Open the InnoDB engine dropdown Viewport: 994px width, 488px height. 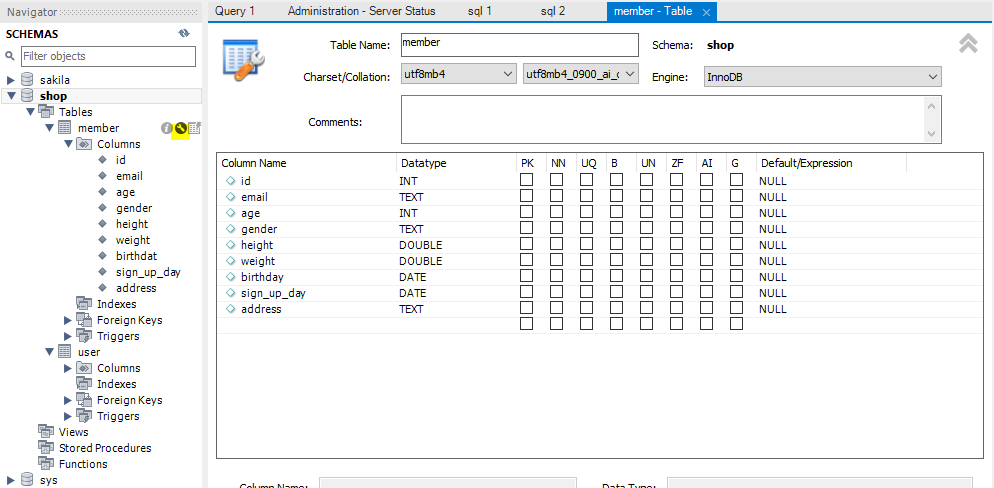822,76
